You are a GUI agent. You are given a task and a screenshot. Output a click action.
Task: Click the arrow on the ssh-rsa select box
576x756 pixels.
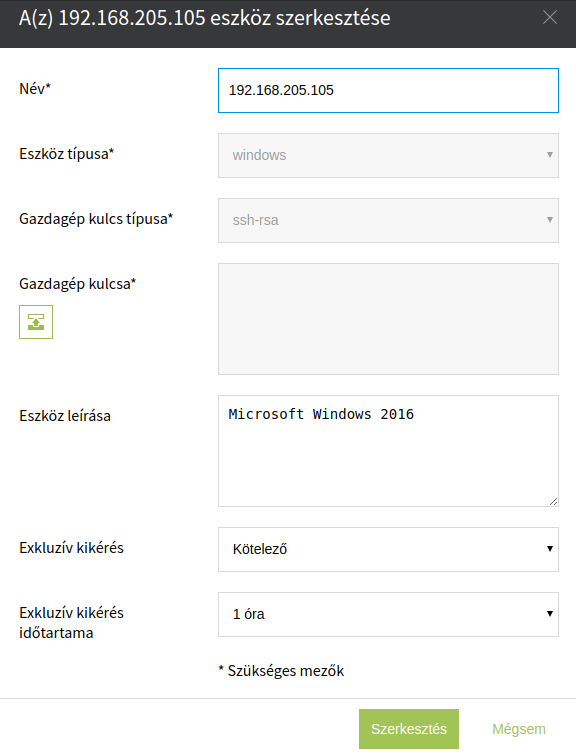pos(549,220)
